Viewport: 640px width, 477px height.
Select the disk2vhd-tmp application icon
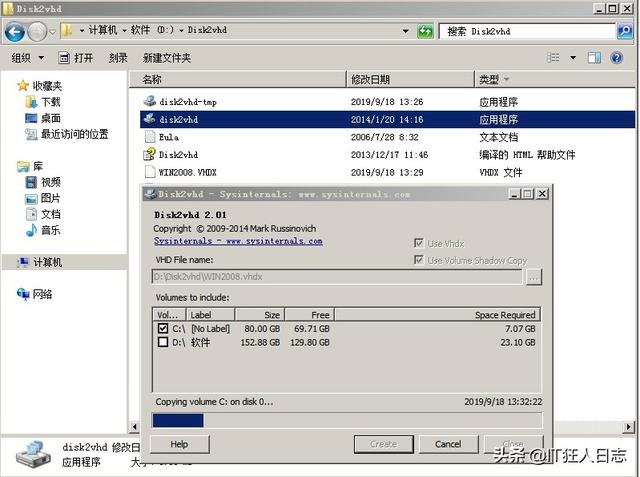pos(150,101)
